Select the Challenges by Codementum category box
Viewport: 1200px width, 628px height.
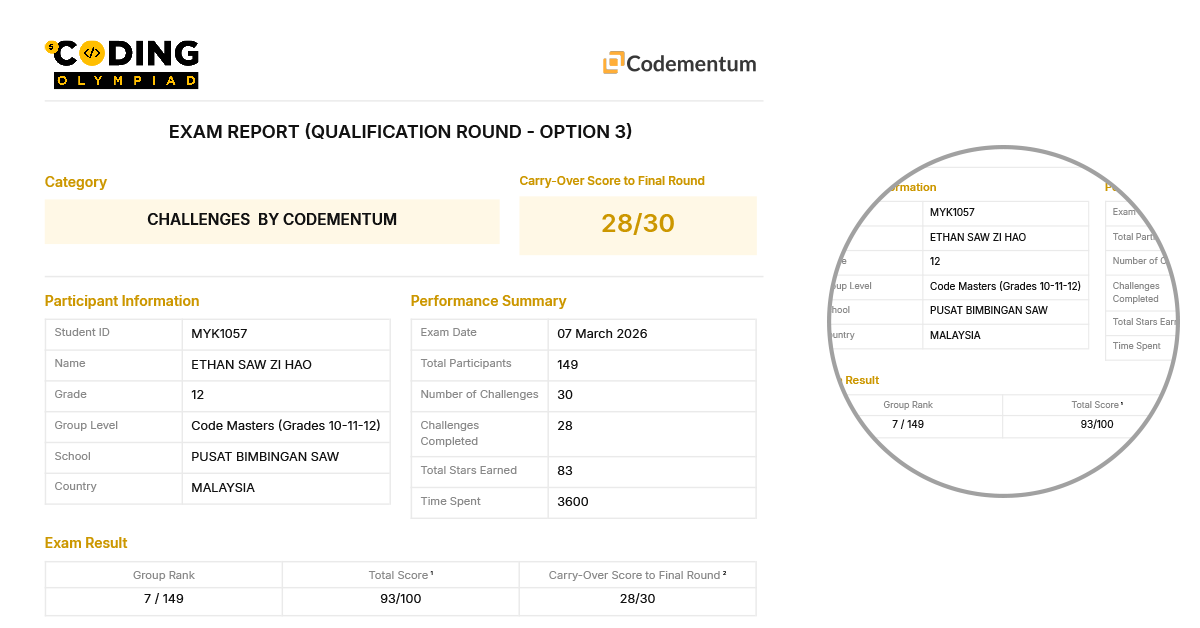(x=272, y=220)
